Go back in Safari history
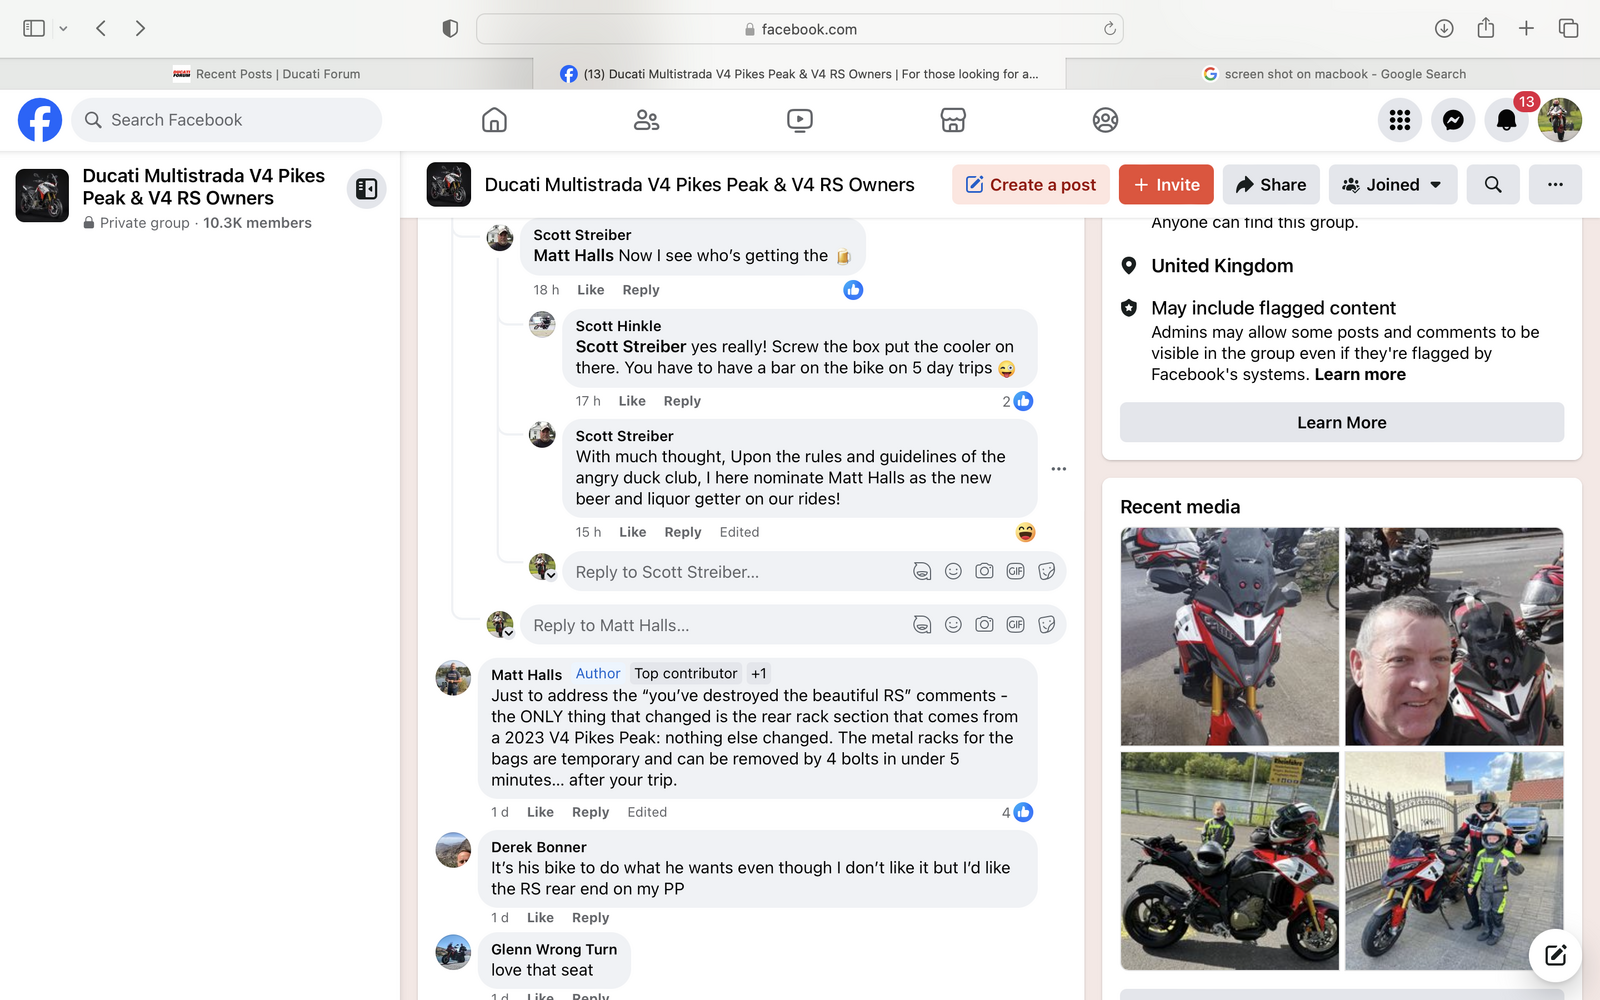1600x1000 pixels. click(x=101, y=29)
